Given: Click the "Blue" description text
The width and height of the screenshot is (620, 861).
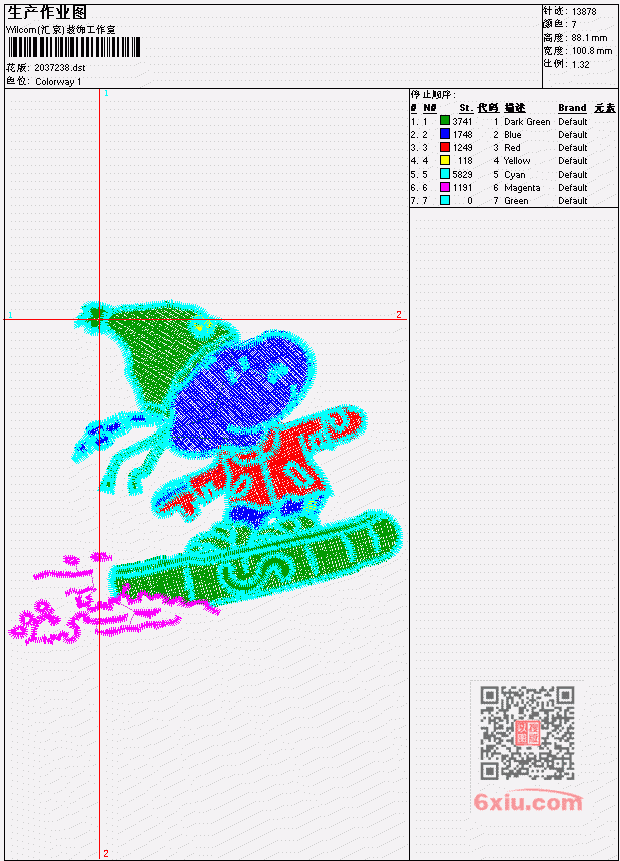Looking at the screenshot, I should [x=513, y=135].
